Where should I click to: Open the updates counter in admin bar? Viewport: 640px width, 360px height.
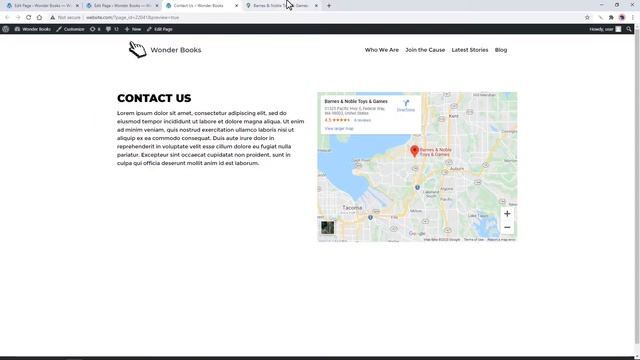95,29
